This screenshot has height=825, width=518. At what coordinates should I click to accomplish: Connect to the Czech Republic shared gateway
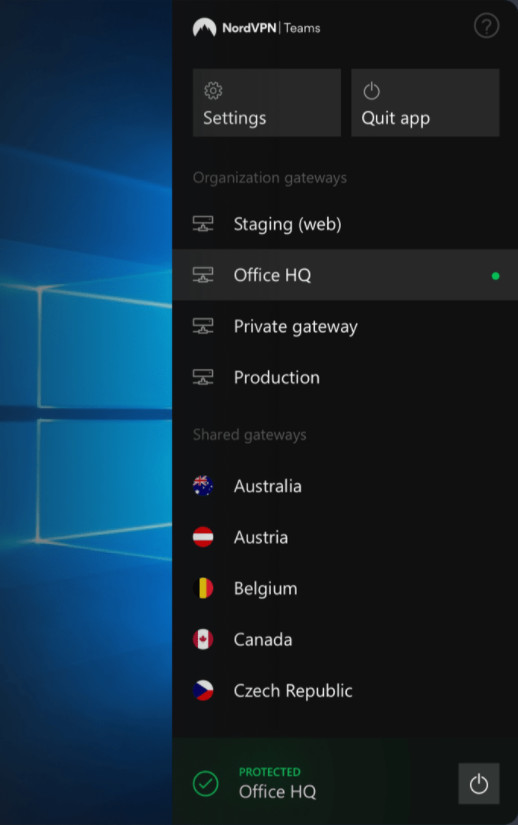[x=345, y=690]
